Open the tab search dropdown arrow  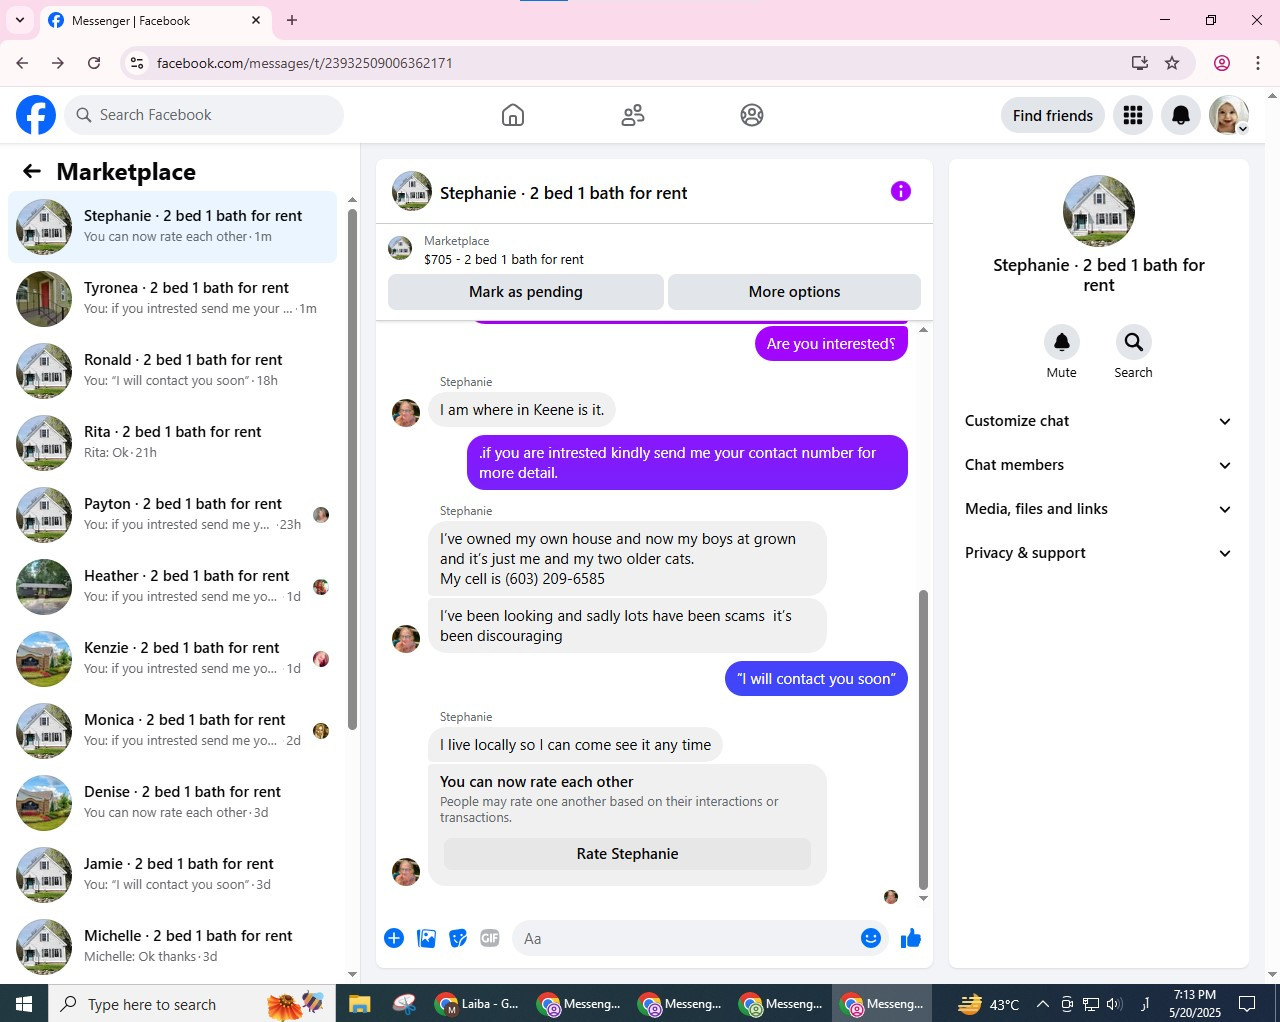click(20, 20)
